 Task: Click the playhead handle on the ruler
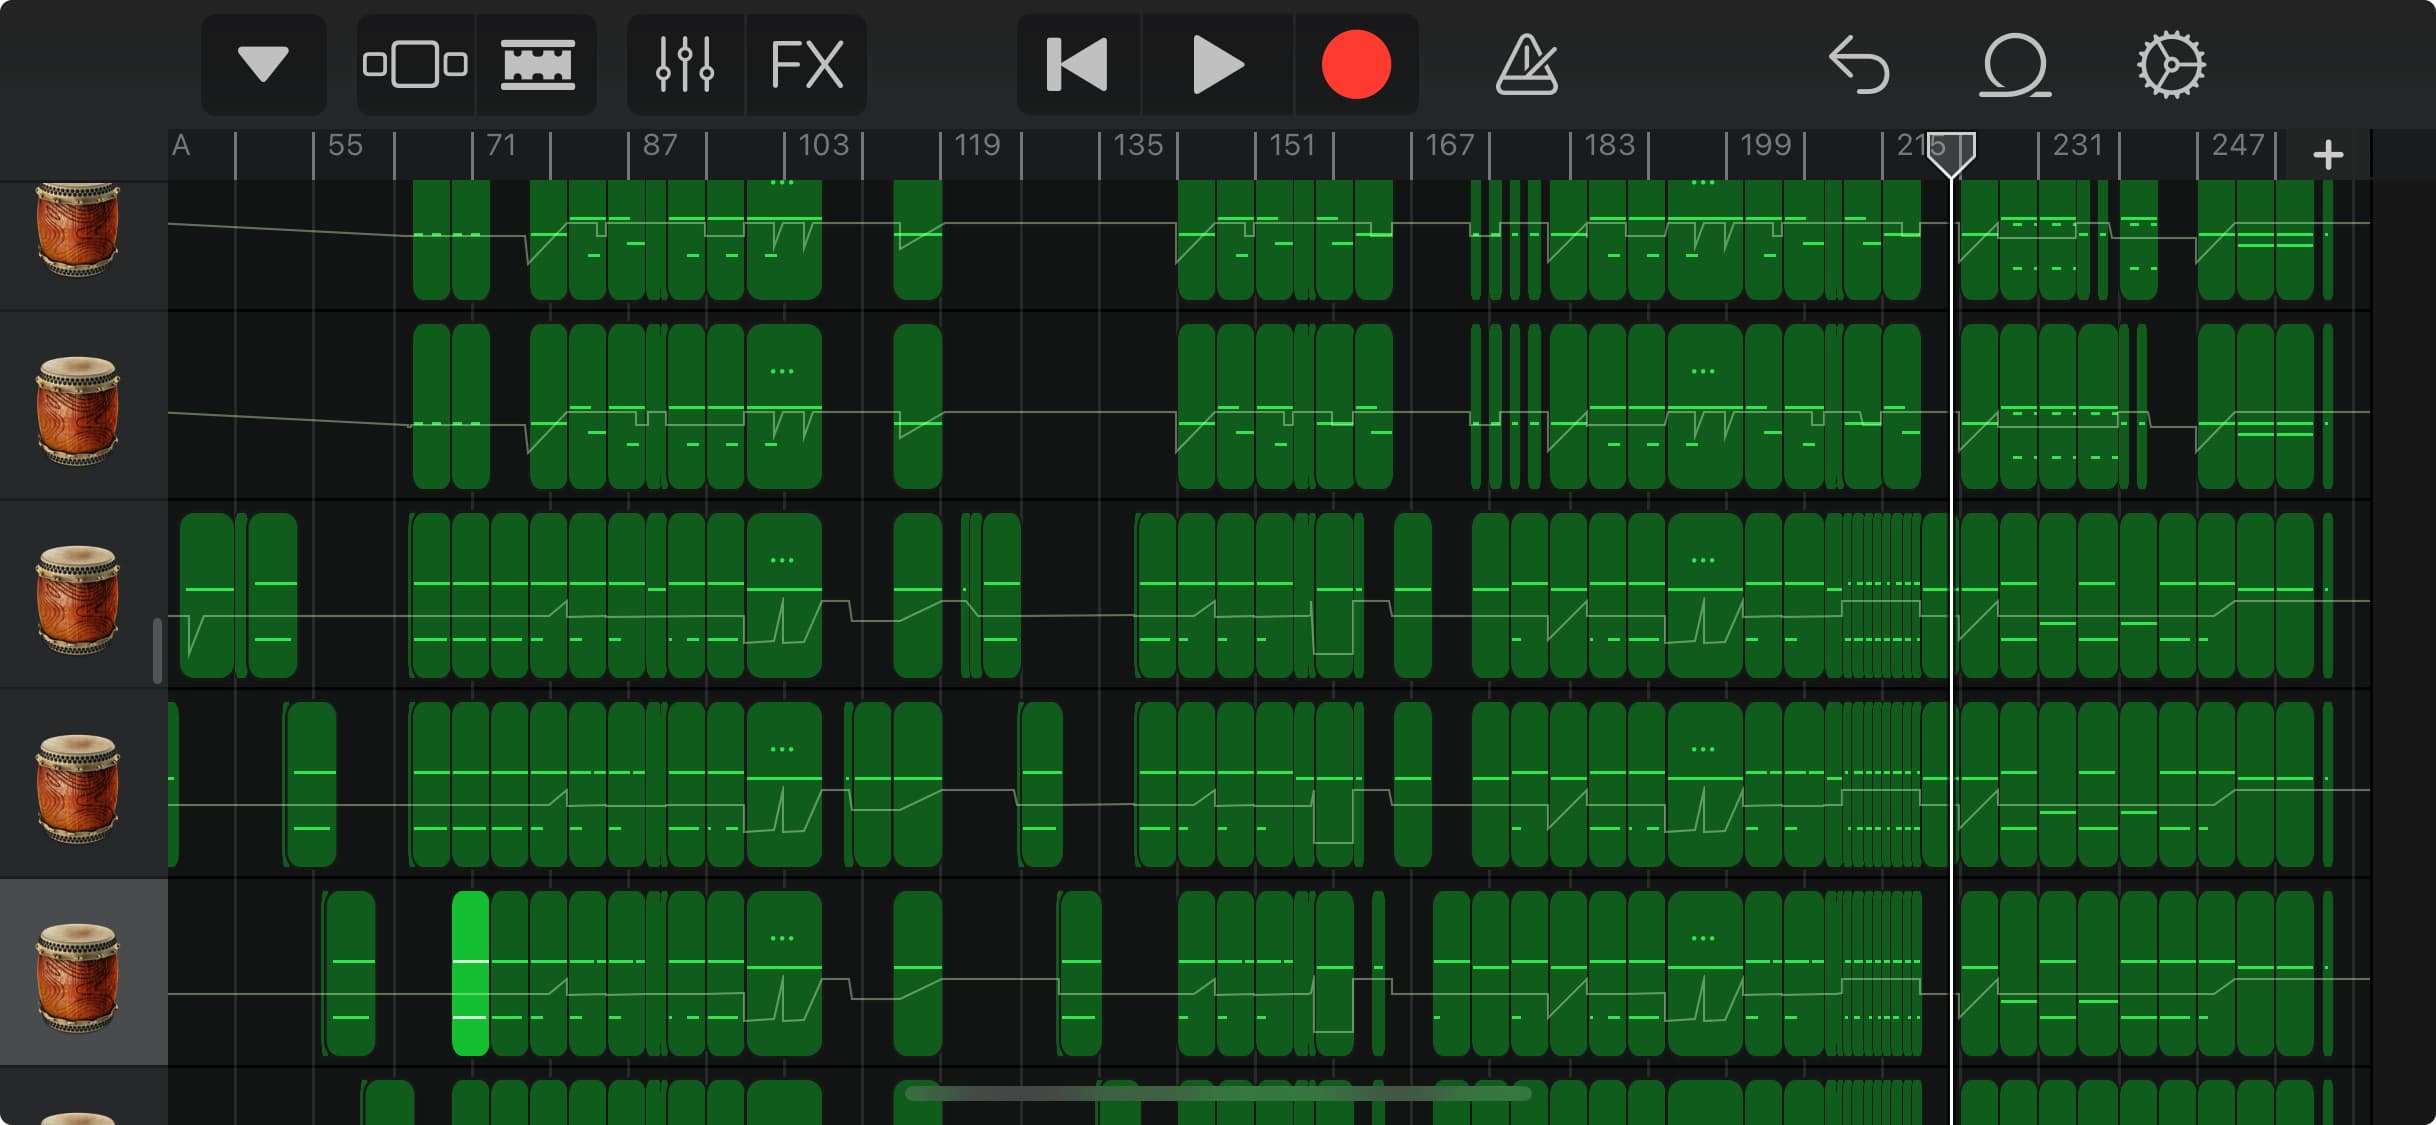pos(1951,154)
